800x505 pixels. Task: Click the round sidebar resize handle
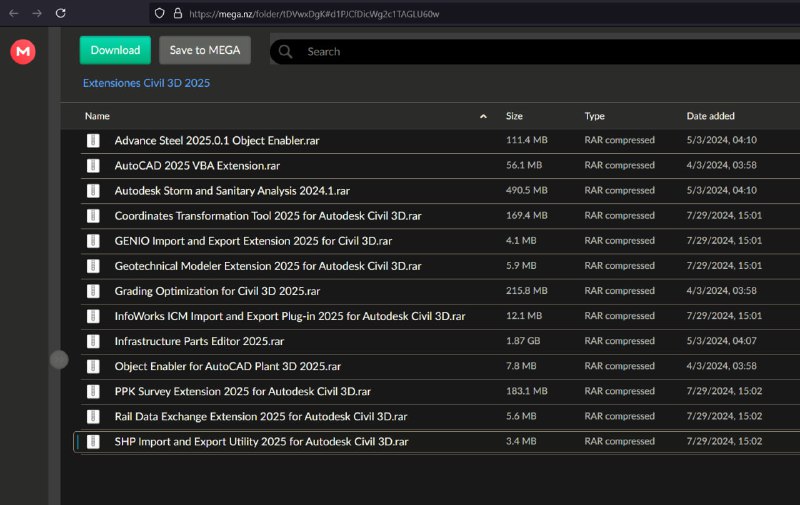[59, 360]
